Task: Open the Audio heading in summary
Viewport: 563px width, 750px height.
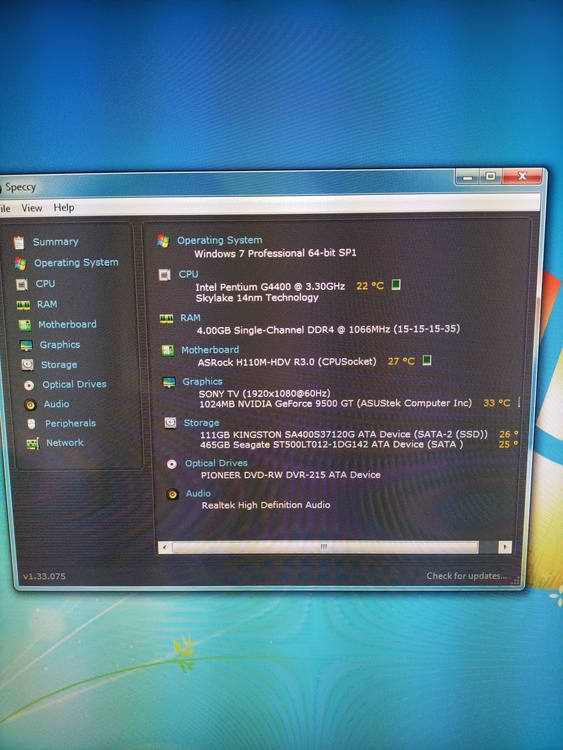Action: [x=198, y=493]
